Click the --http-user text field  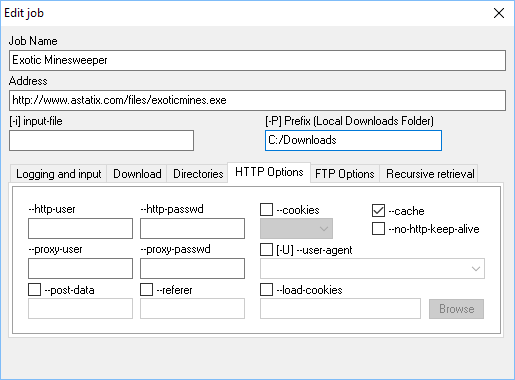click(80, 228)
